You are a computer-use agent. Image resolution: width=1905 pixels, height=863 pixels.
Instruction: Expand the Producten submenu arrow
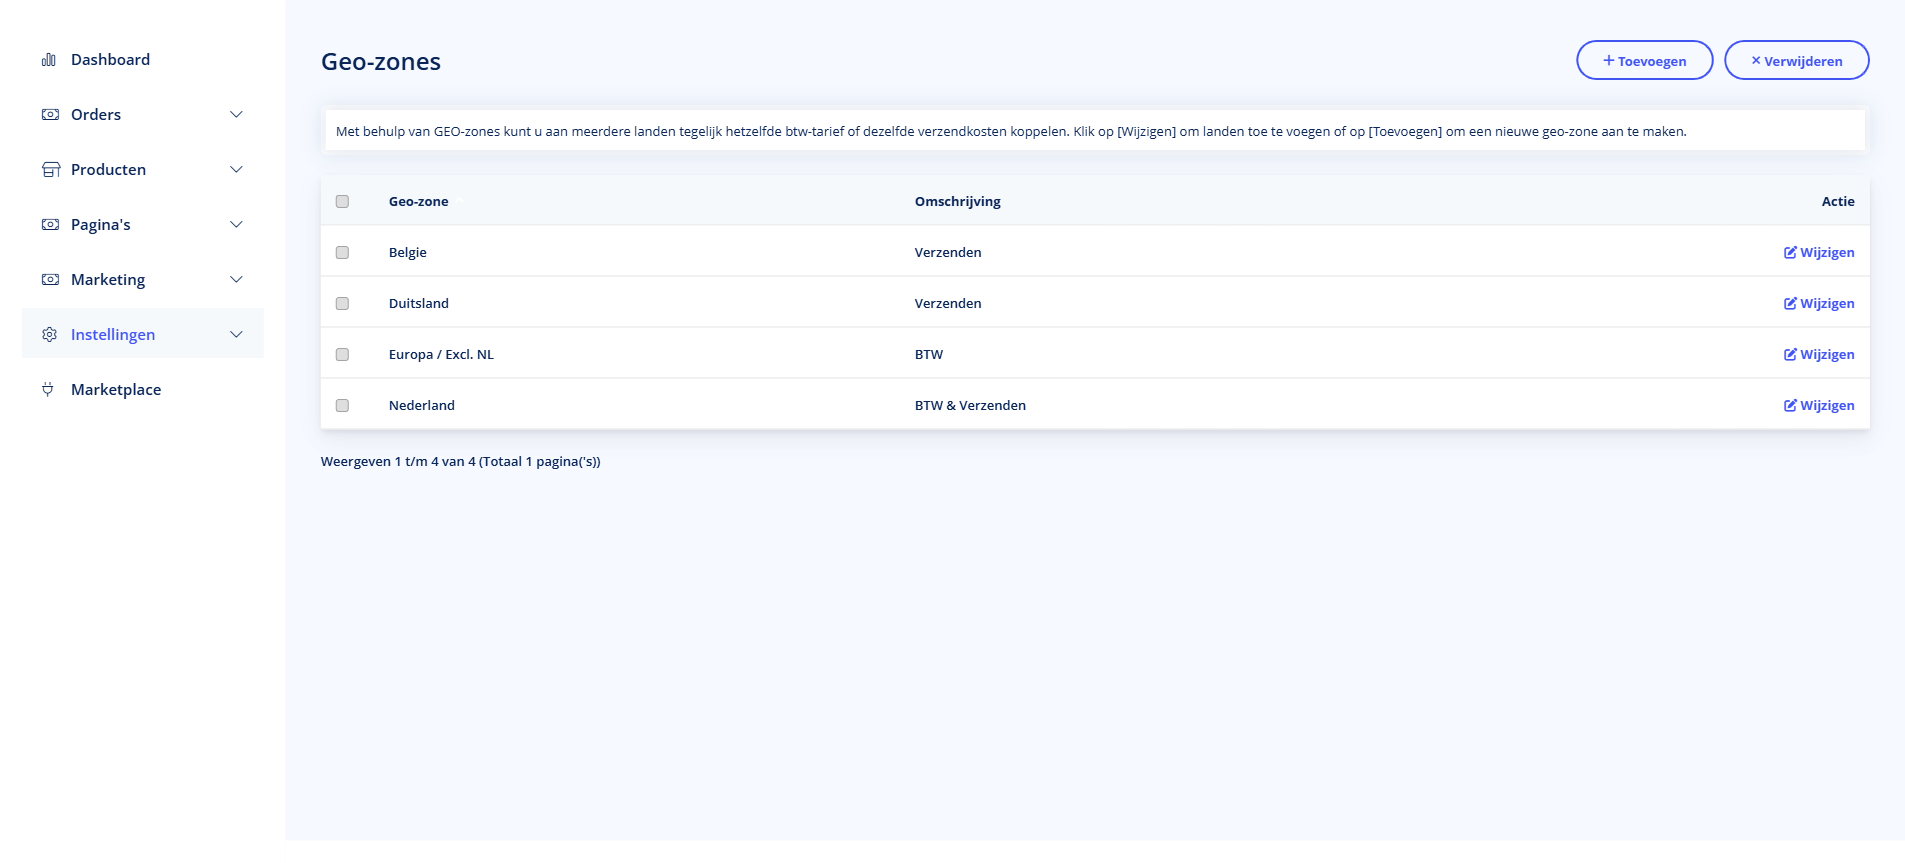click(236, 170)
